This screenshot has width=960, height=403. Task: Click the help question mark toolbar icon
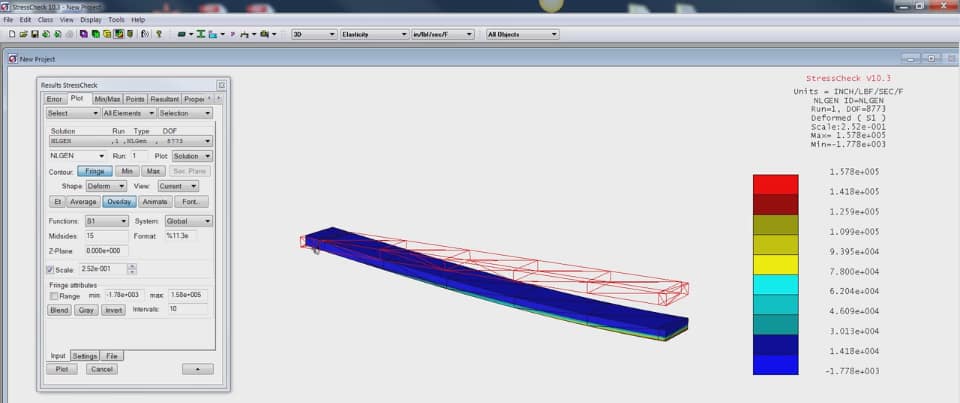click(159, 34)
